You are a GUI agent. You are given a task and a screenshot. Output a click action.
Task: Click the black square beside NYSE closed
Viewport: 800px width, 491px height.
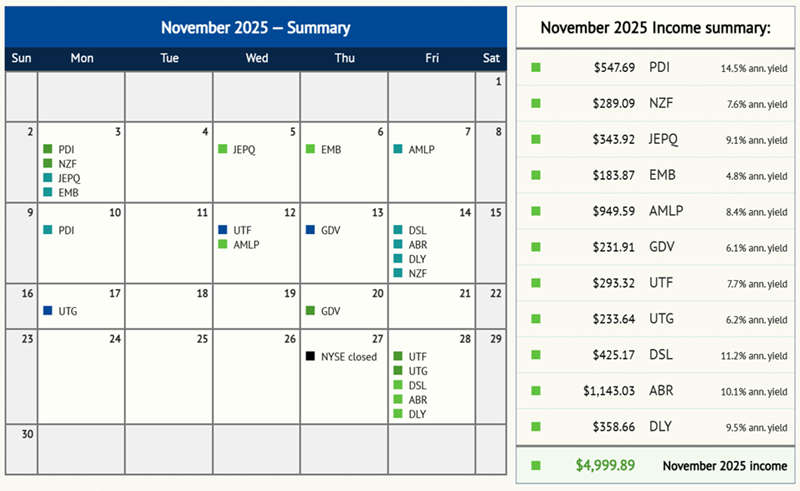(x=311, y=356)
